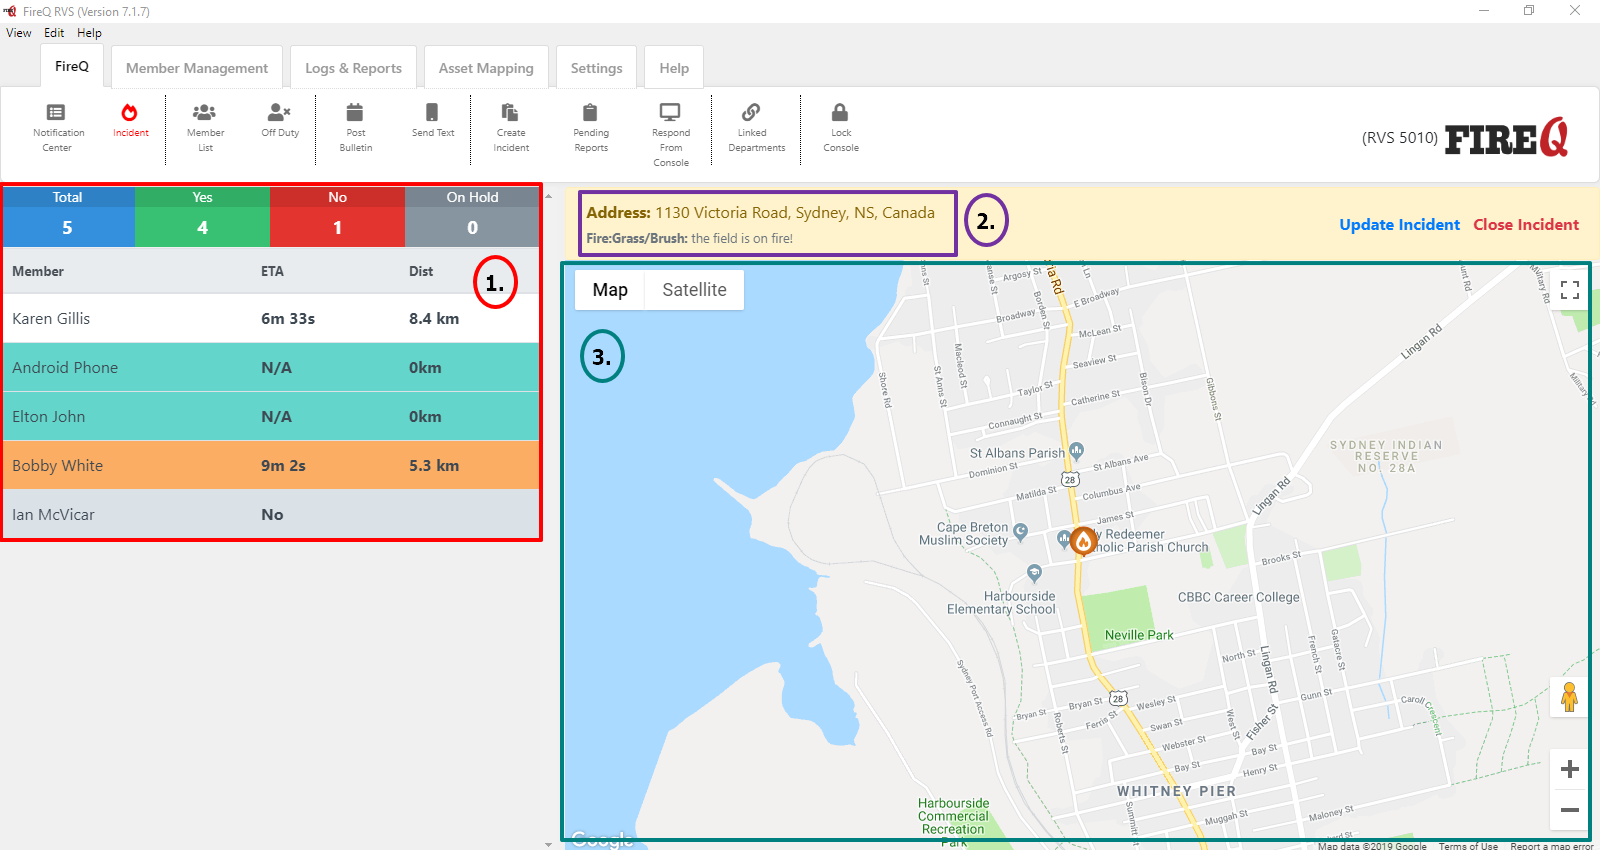Click Harbourside Elementary School pin
This screenshot has height=850, width=1600.
pos(1034,574)
